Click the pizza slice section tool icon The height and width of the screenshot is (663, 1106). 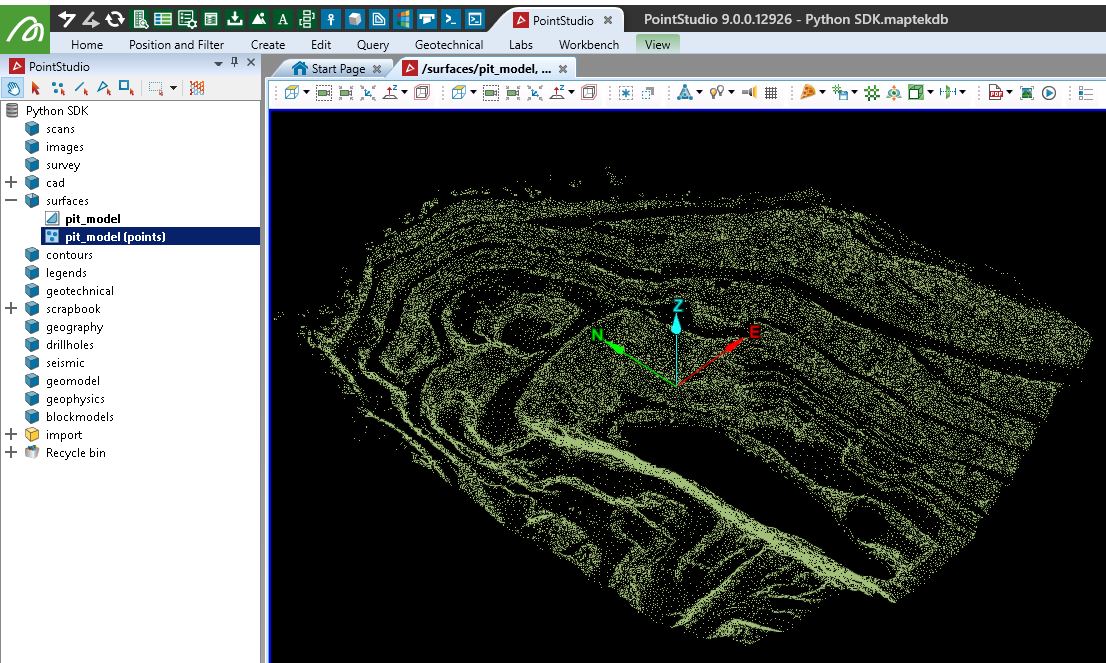click(807, 92)
